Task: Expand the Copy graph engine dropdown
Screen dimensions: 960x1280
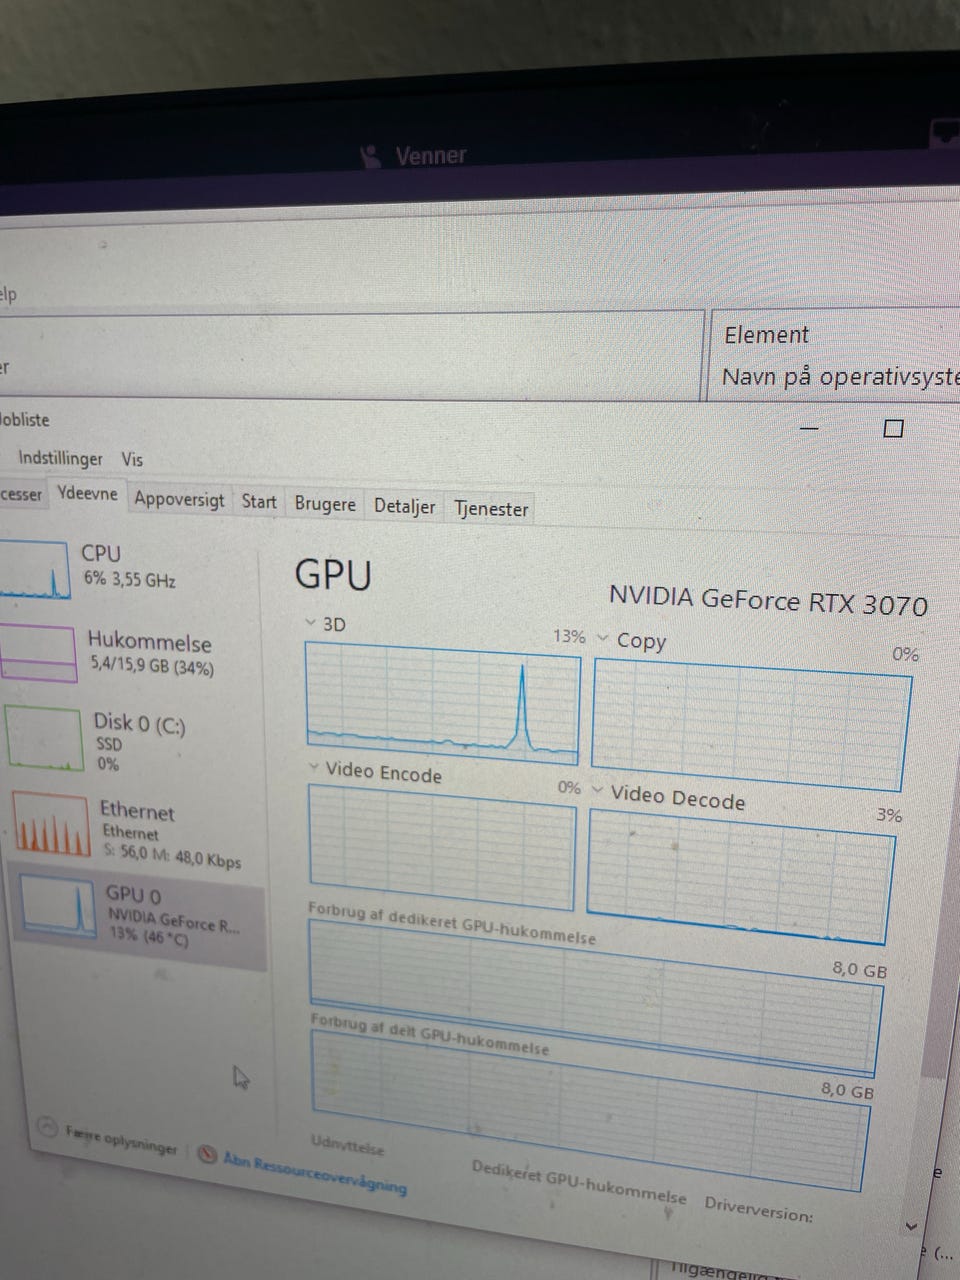Action: click(603, 637)
